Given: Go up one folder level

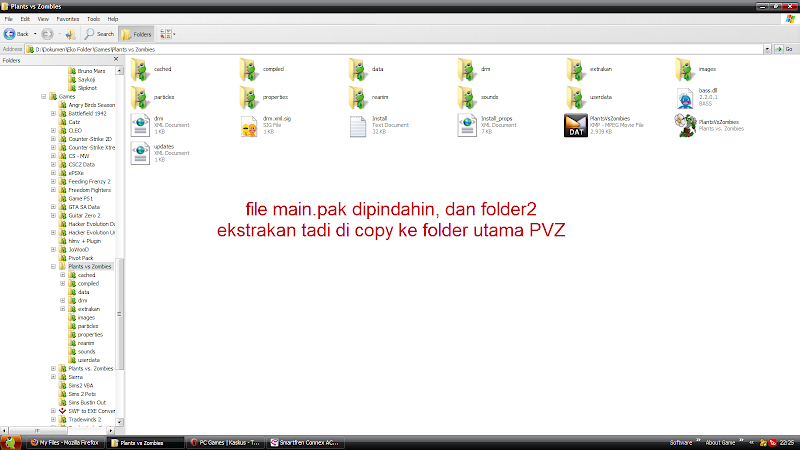Looking at the screenshot, I should pyautogui.click(x=70, y=34).
